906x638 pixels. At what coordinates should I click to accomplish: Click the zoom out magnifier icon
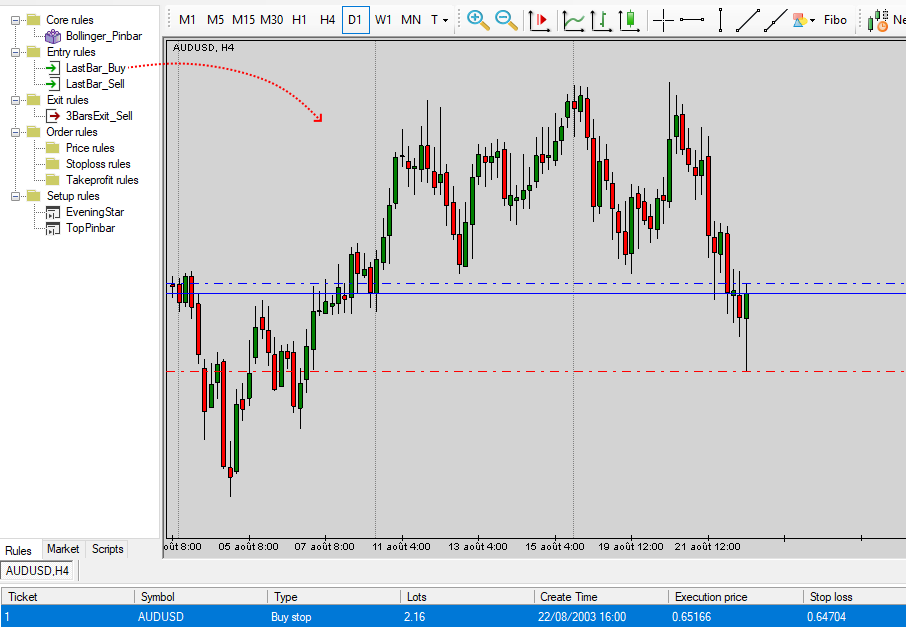coord(506,19)
